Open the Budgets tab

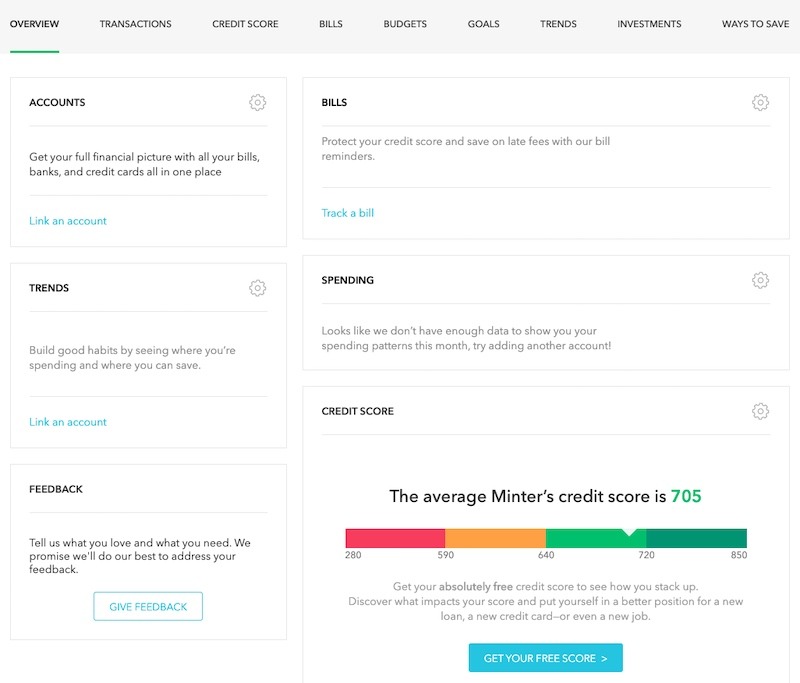[405, 23]
